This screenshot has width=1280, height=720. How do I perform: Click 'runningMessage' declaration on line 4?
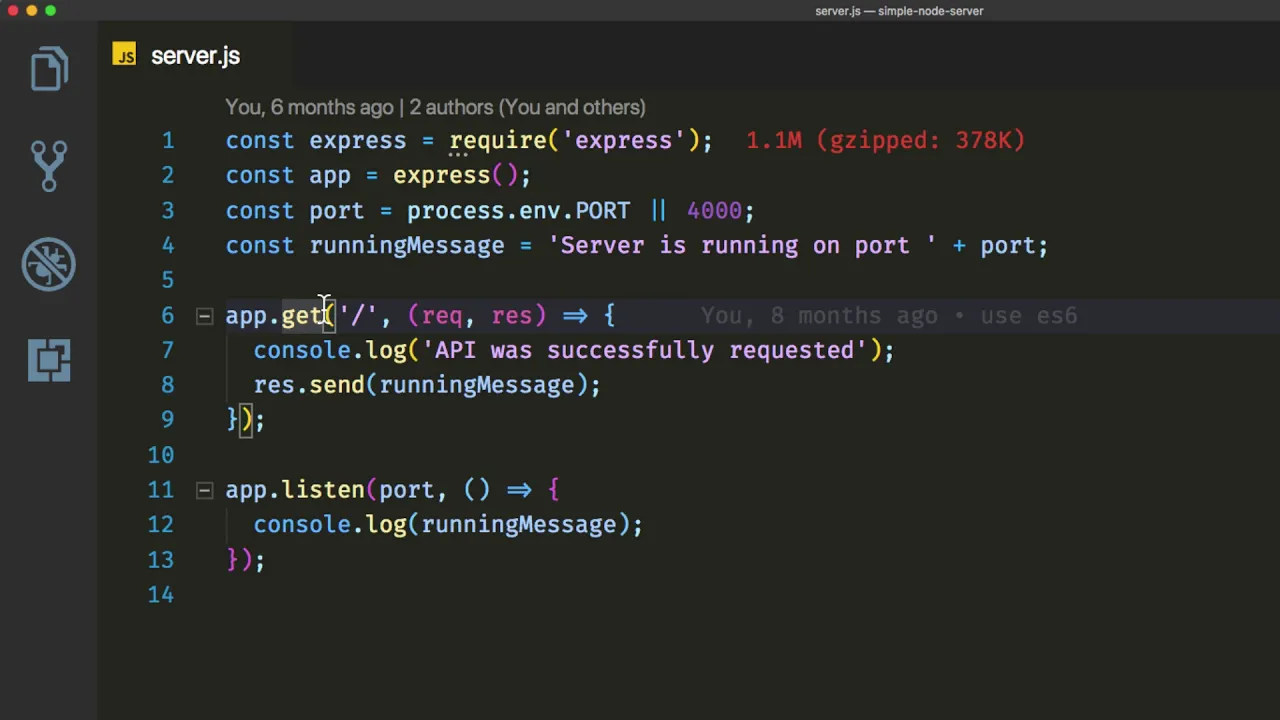click(x=407, y=246)
